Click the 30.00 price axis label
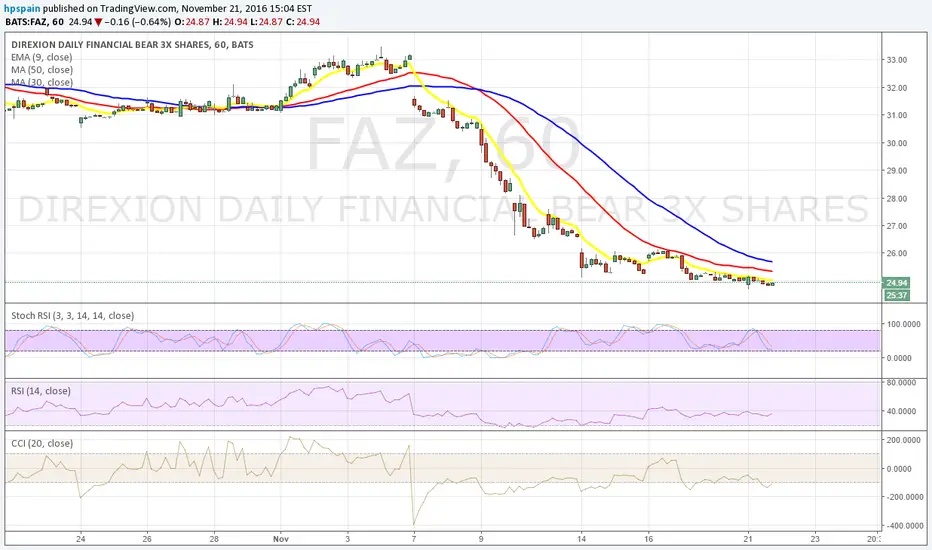This screenshot has width=932, height=550. click(897, 143)
